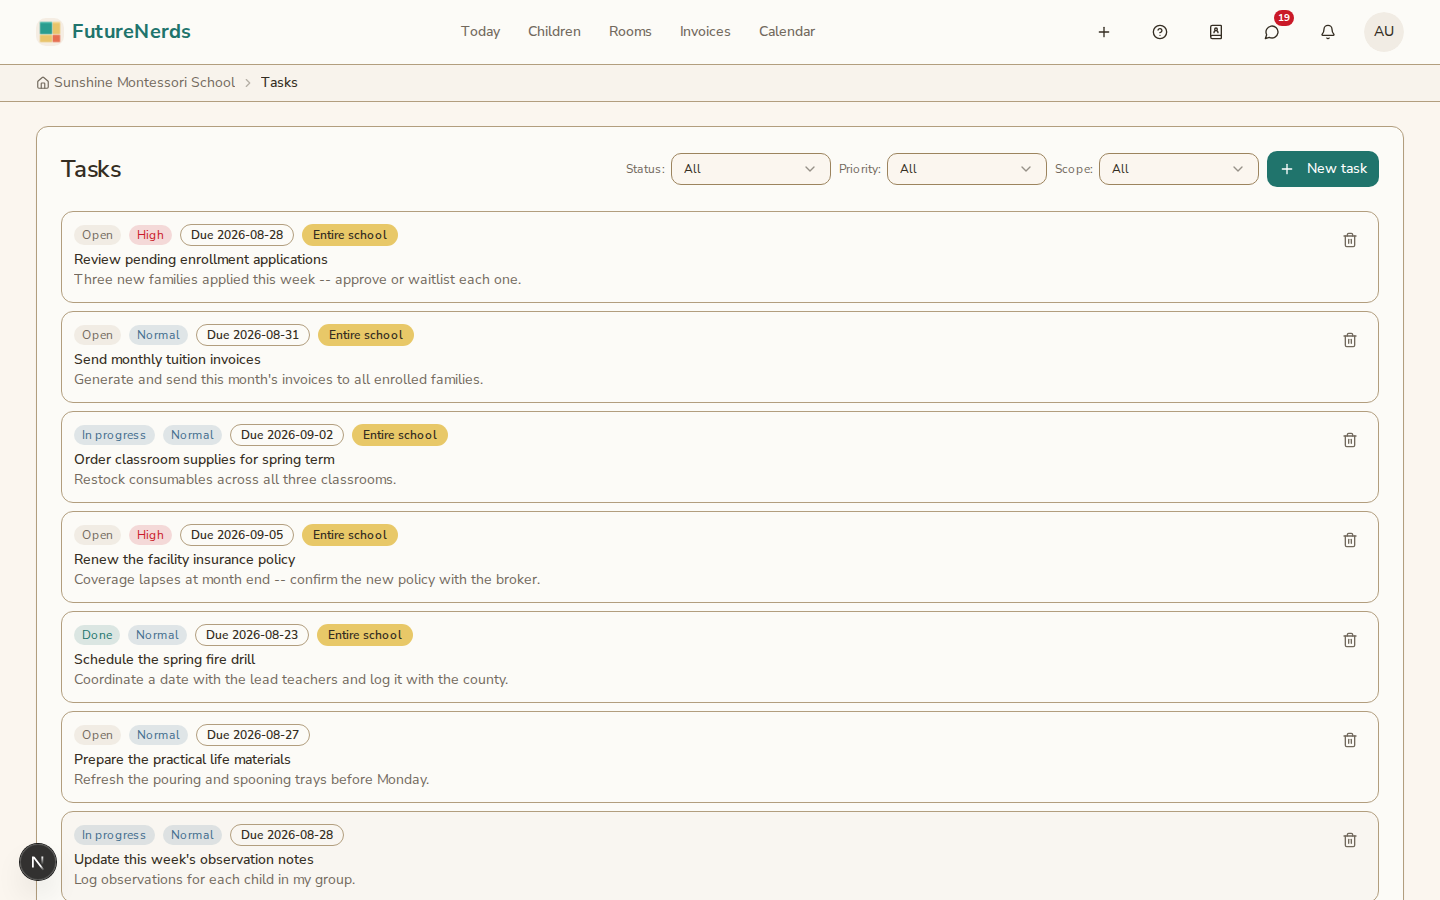Delete the Schedule spring fire drill task

(1350, 640)
